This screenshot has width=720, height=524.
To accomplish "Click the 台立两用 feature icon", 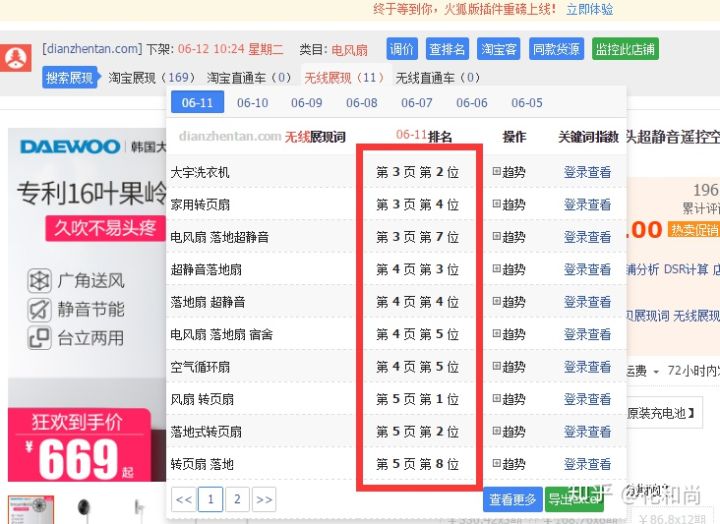I will pyautogui.click(x=39, y=338).
